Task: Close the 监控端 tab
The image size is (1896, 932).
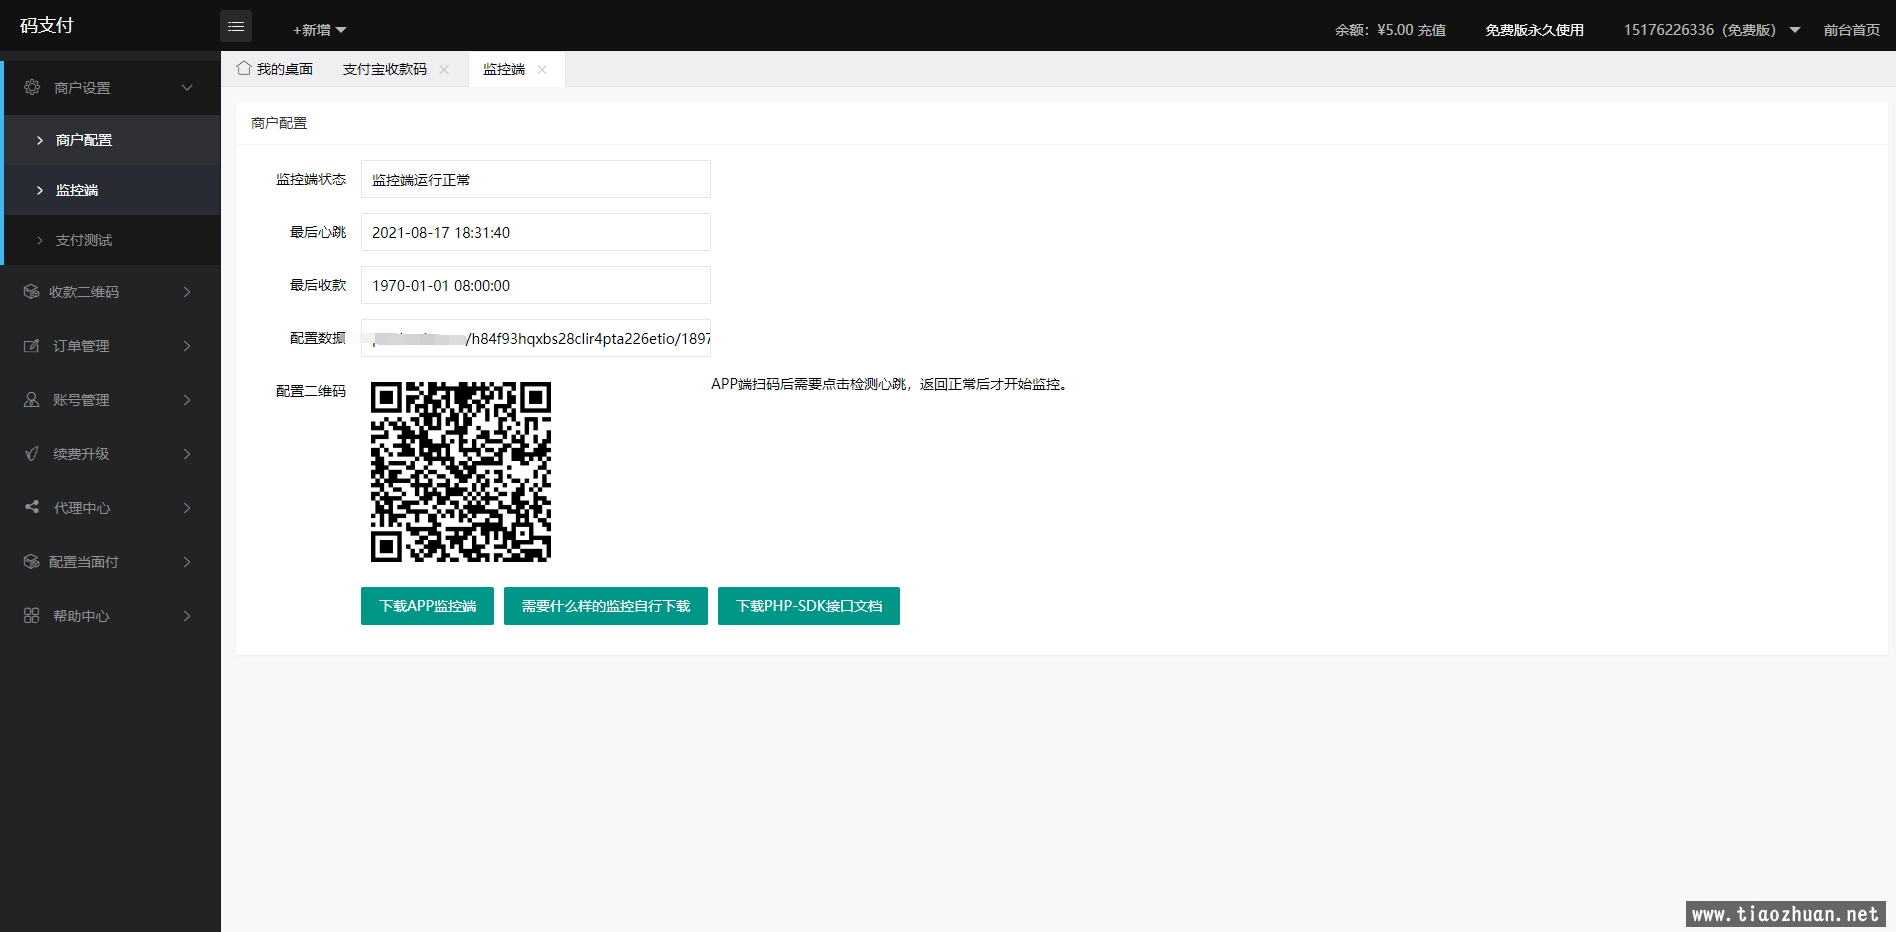Action: 542,70
